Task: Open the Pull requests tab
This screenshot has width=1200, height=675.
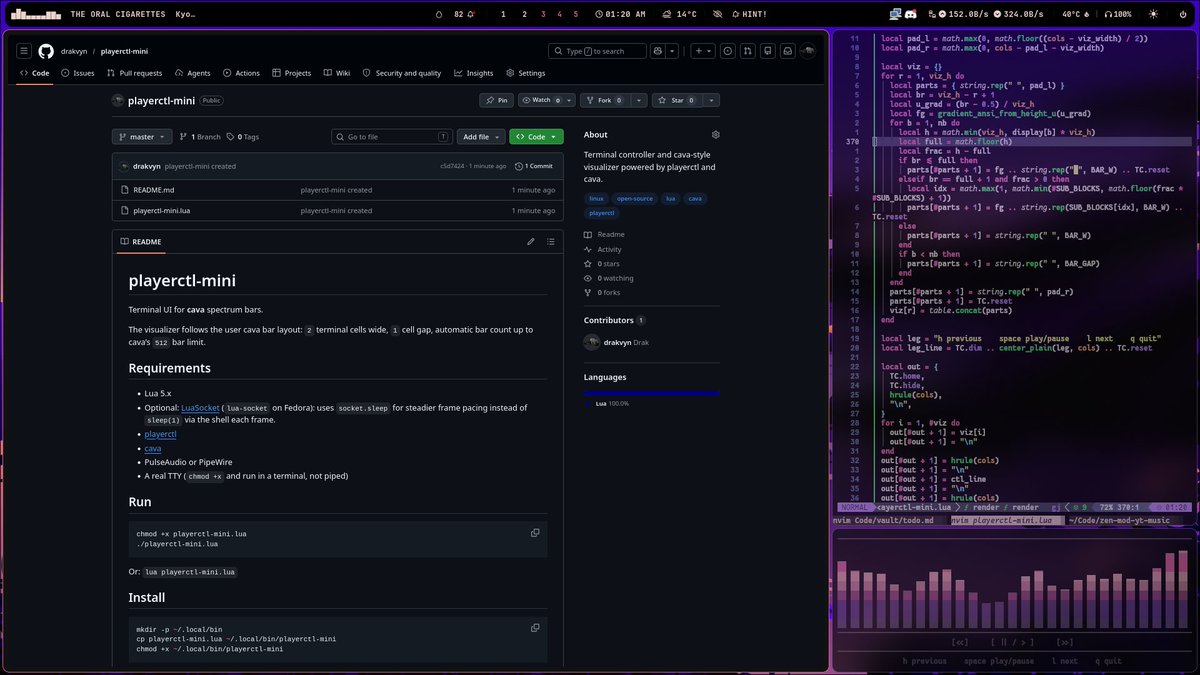Action: coord(134,73)
